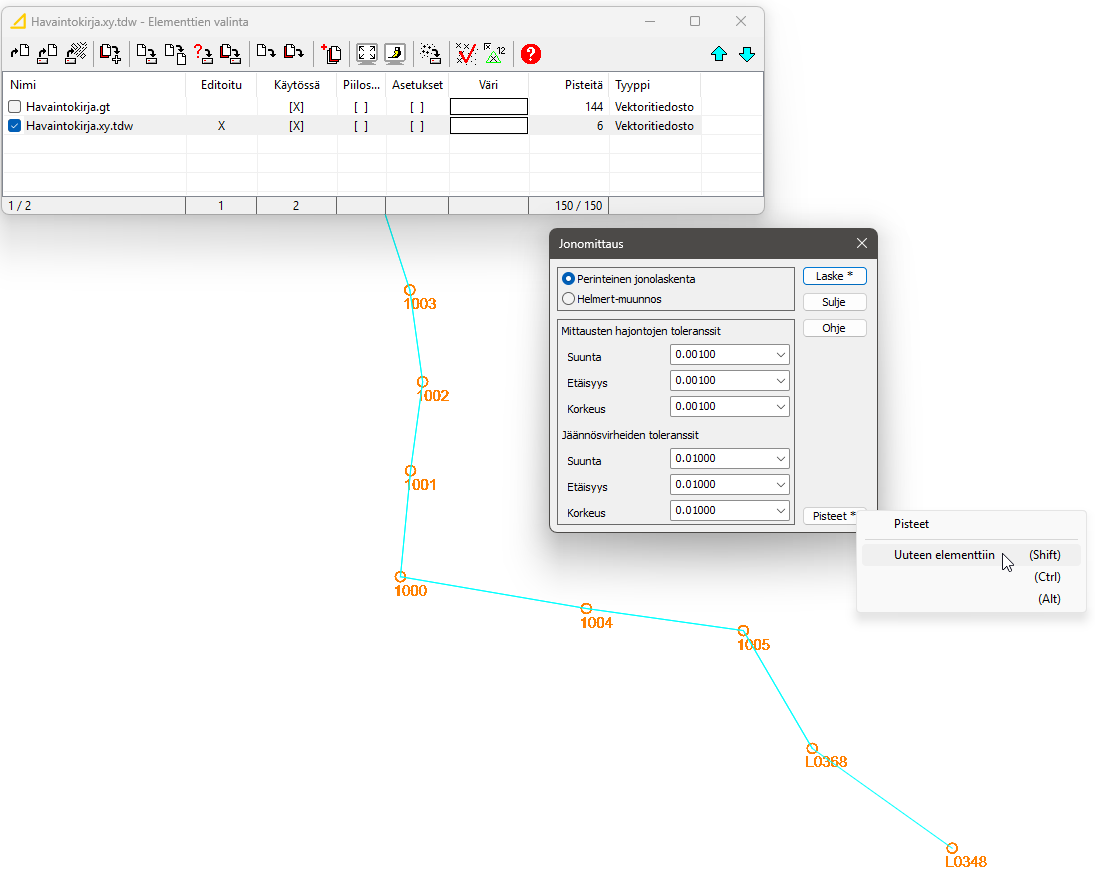The image size is (1095, 876).
Task: Click the green triangle with 12 icon
Action: [494, 54]
